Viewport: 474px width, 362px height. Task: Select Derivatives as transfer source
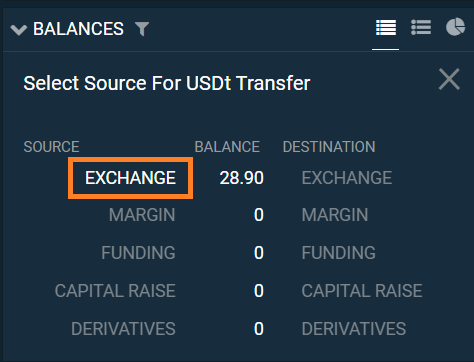[x=123, y=329]
